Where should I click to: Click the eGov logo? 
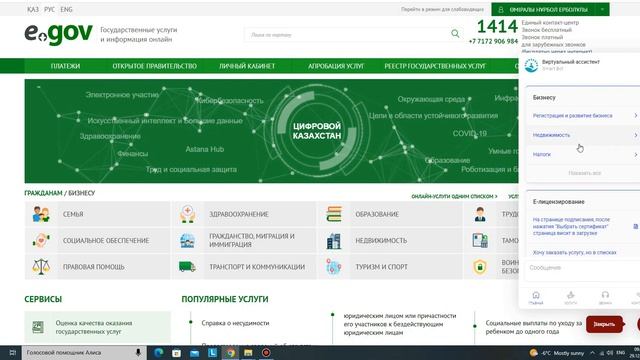point(58,34)
